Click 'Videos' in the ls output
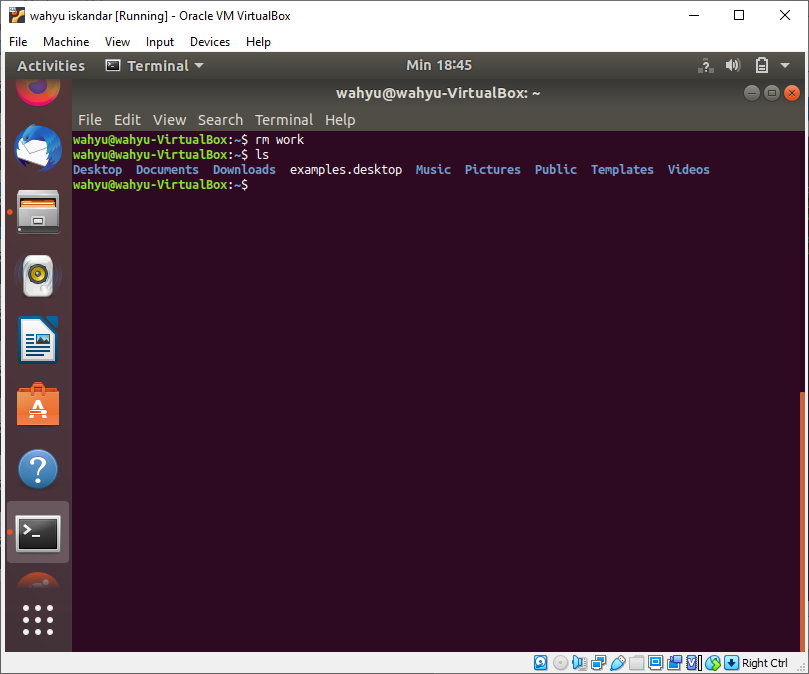Image resolution: width=809 pixels, height=674 pixels. pos(689,169)
